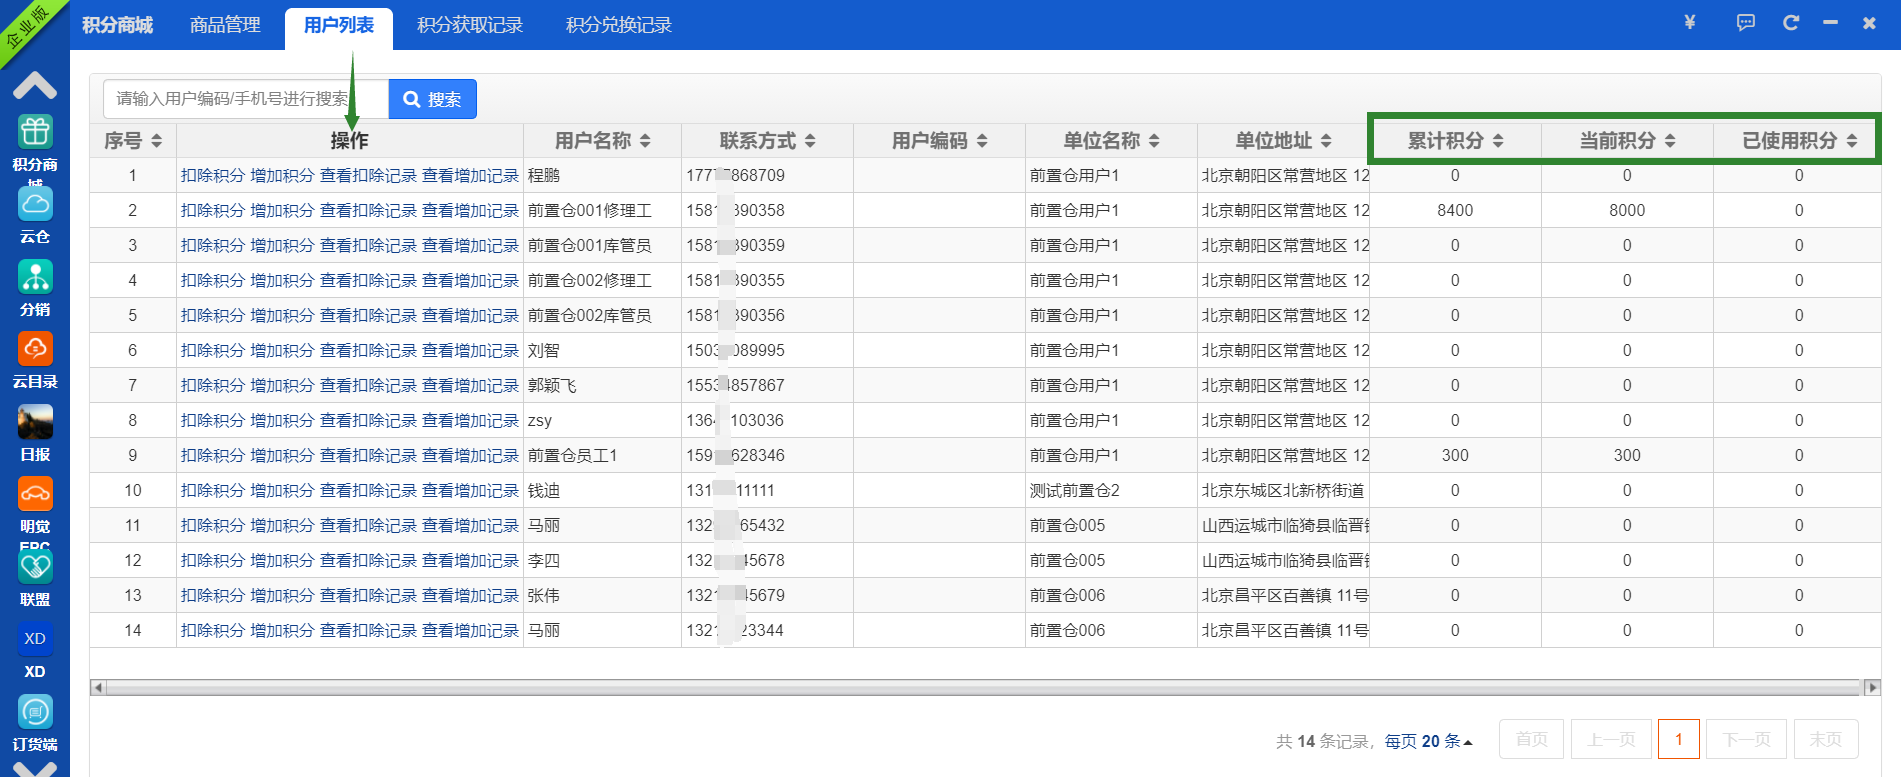Open the 联盟 handshake icon
Image resolution: width=1901 pixels, height=777 pixels.
(35, 567)
